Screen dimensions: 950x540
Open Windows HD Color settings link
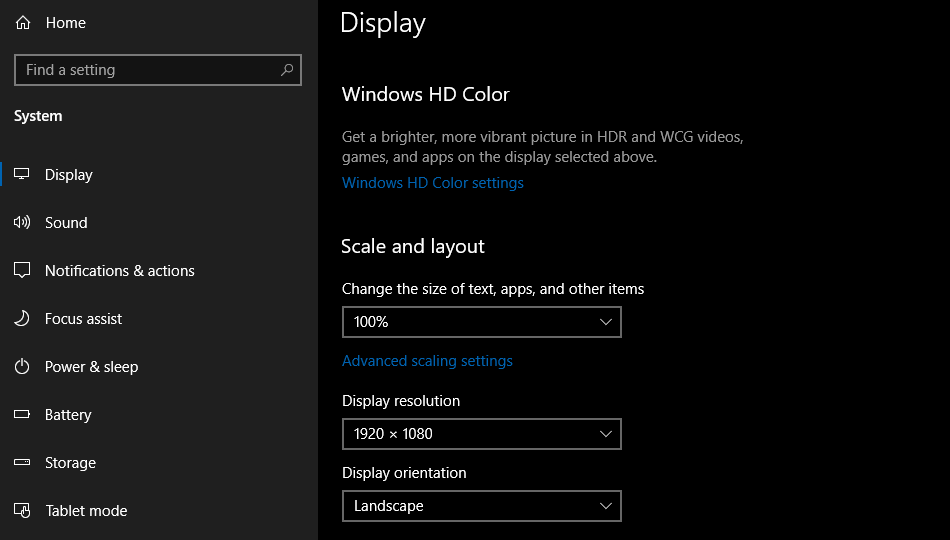pyautogui.click(x=433, y=183)
